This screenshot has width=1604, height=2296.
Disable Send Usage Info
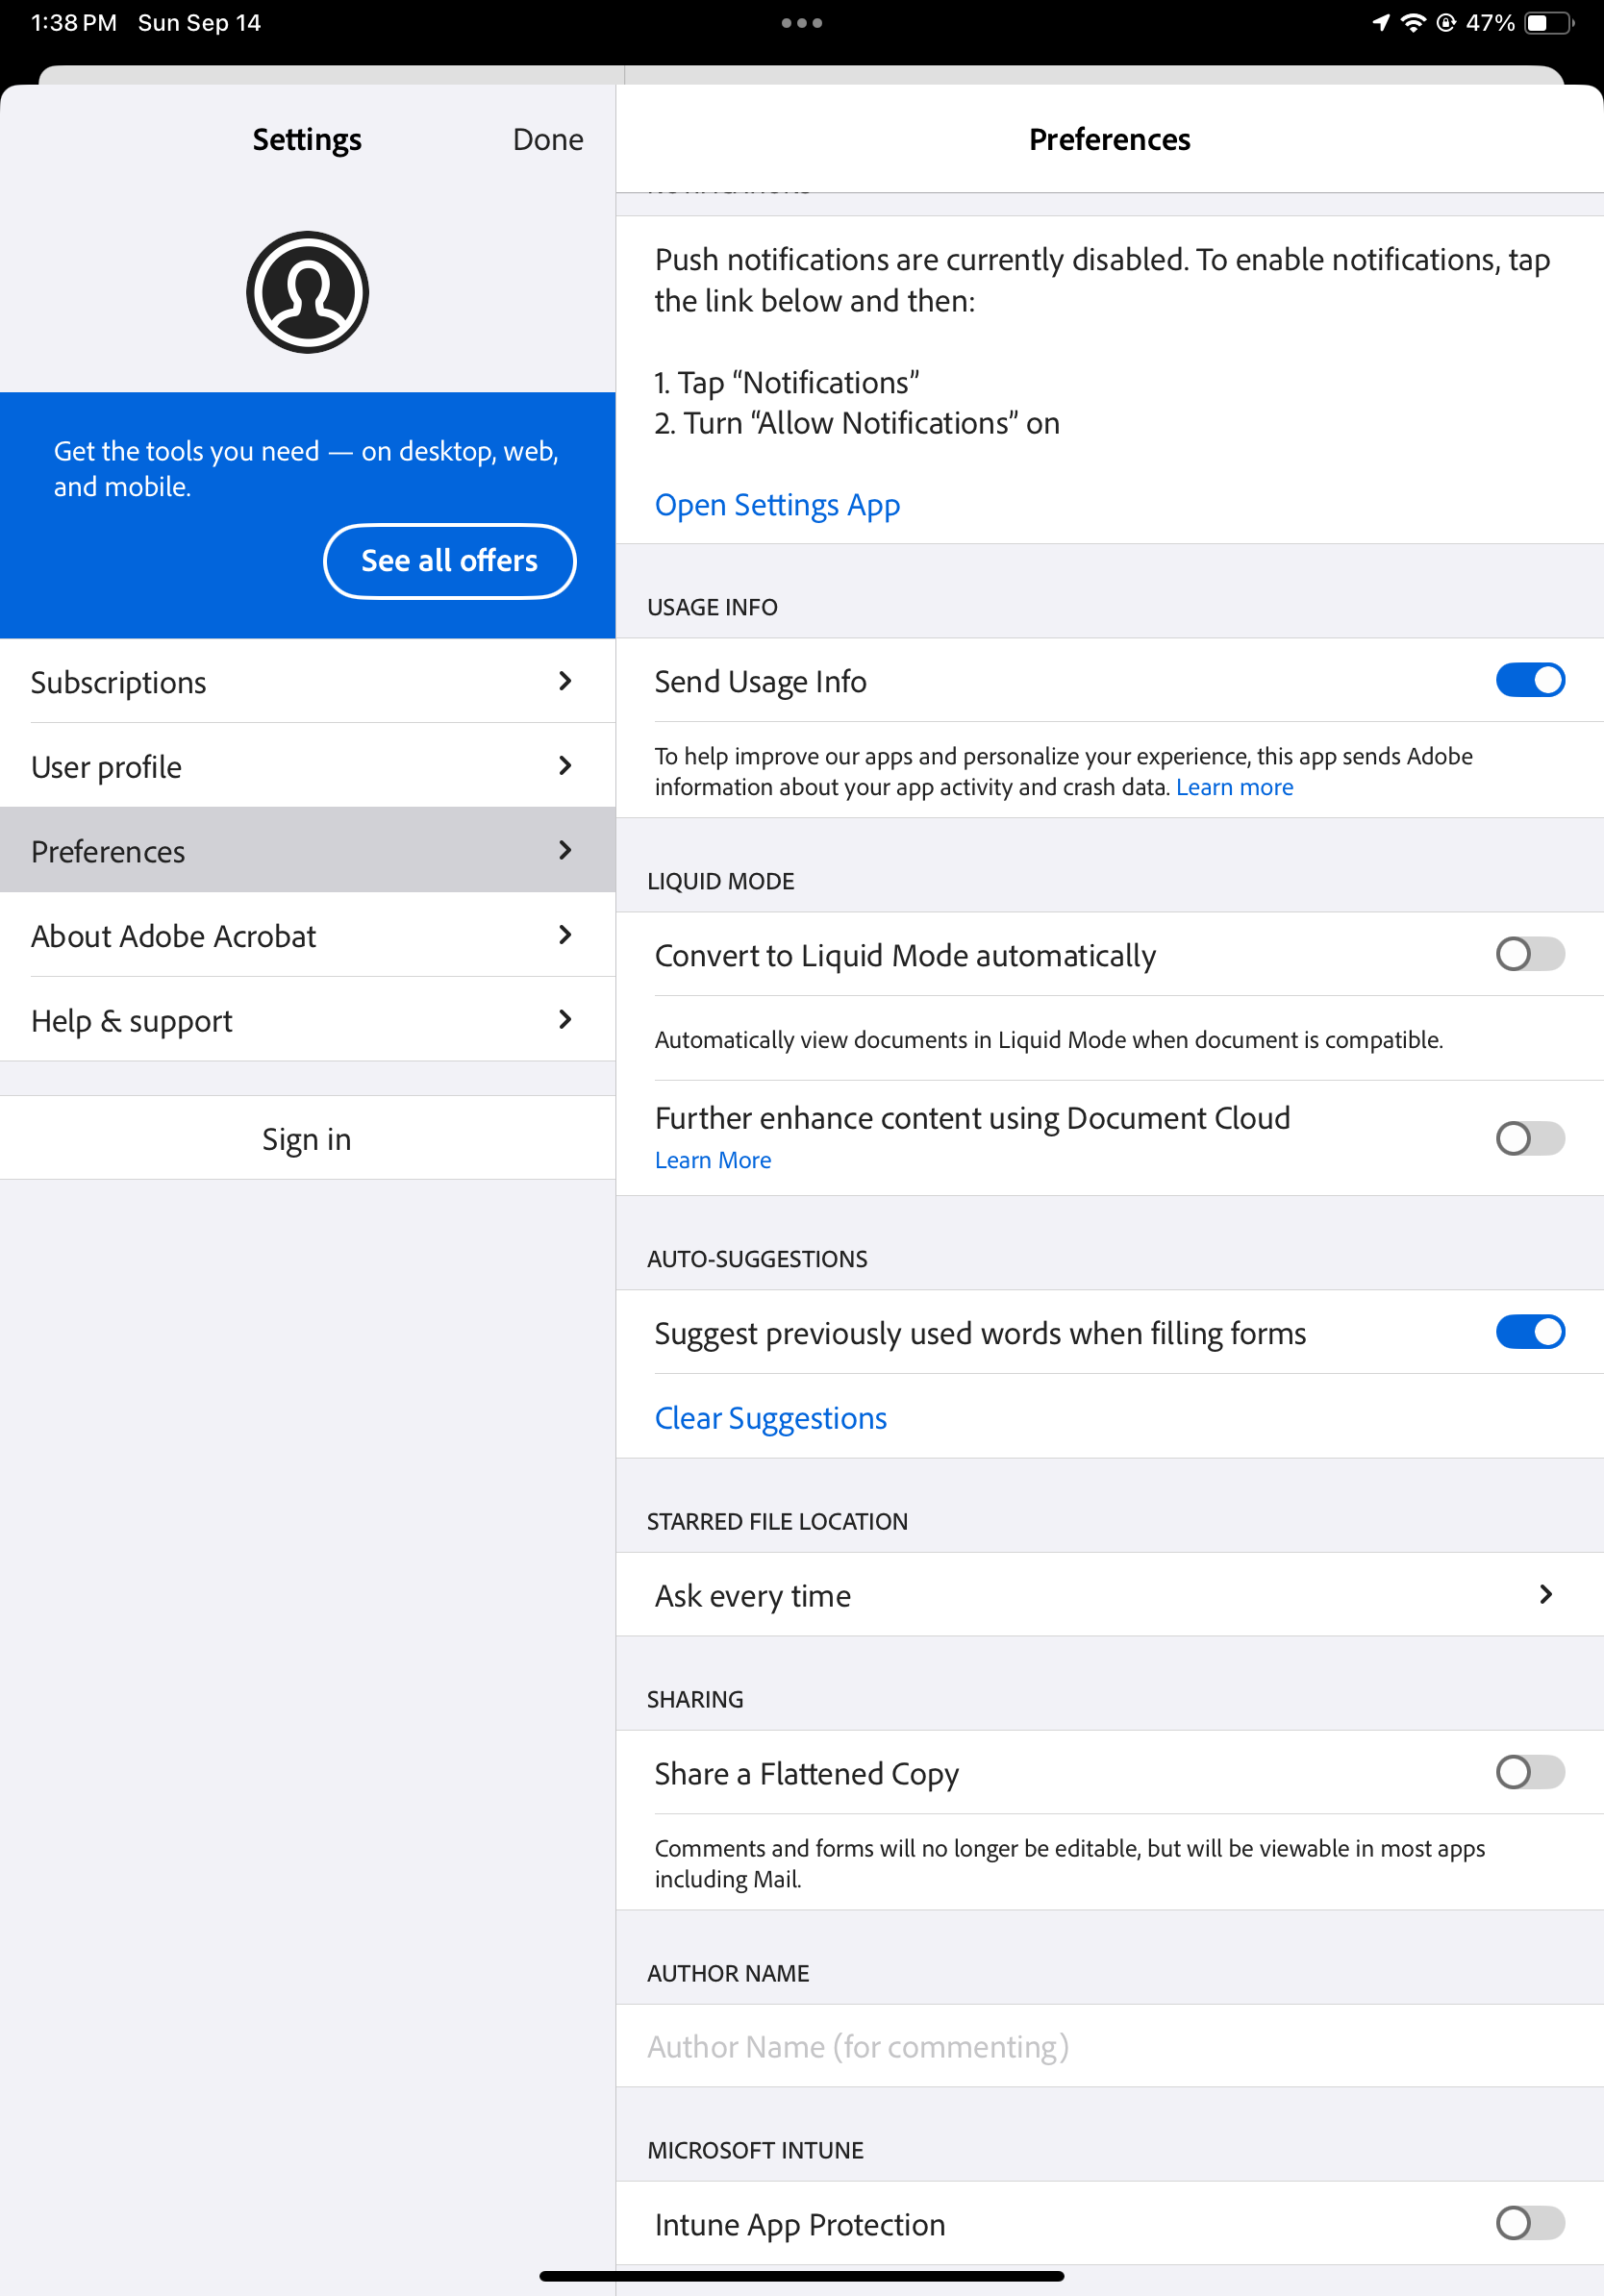[x=1528, y=679]
